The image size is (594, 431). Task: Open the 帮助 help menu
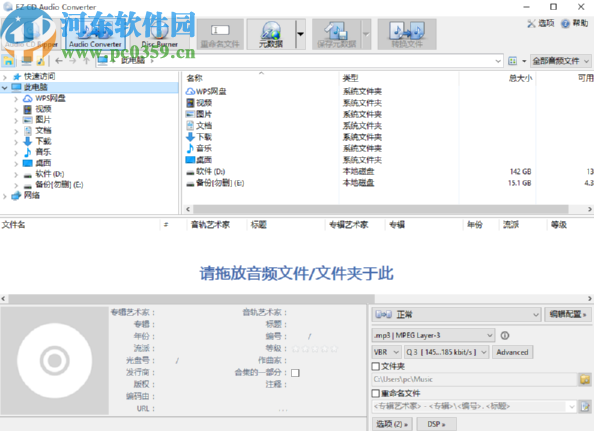pos(575,23)
